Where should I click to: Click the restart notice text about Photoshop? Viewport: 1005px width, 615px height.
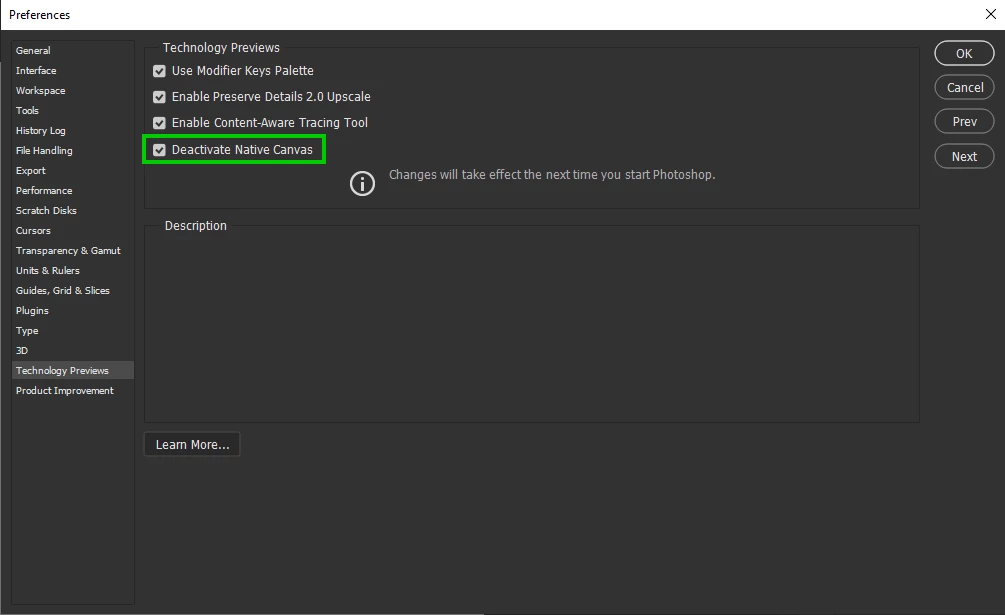click(552, 175)
